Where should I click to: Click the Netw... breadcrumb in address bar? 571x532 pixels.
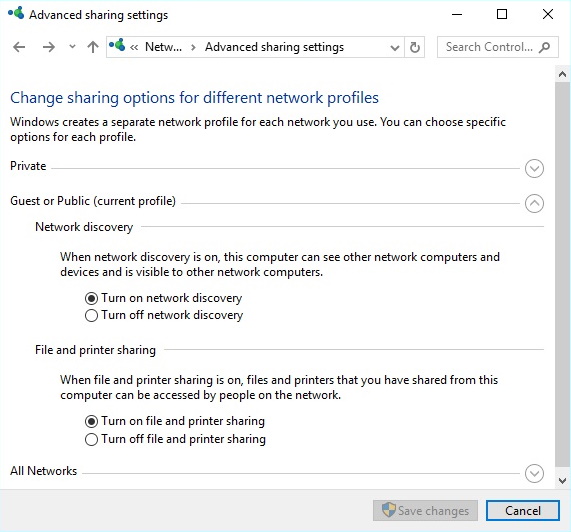click(163, 47)
